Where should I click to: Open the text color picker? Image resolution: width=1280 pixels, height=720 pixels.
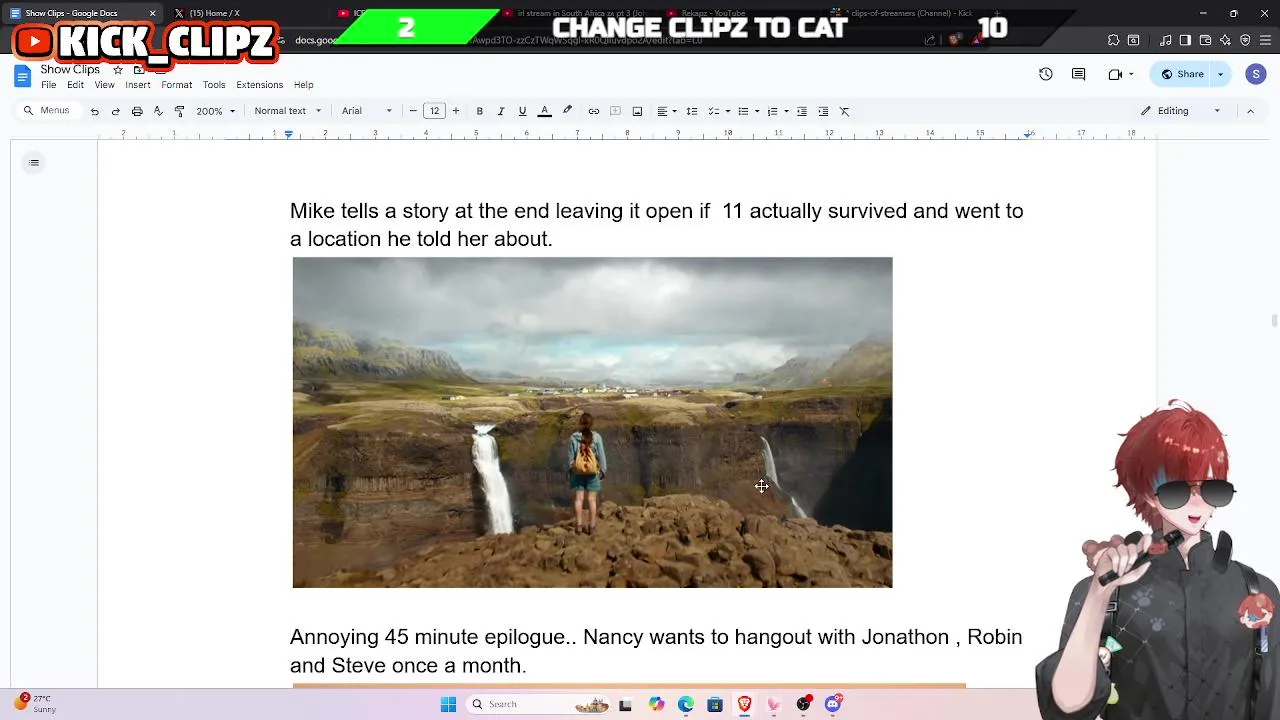(x=544, y=111)
